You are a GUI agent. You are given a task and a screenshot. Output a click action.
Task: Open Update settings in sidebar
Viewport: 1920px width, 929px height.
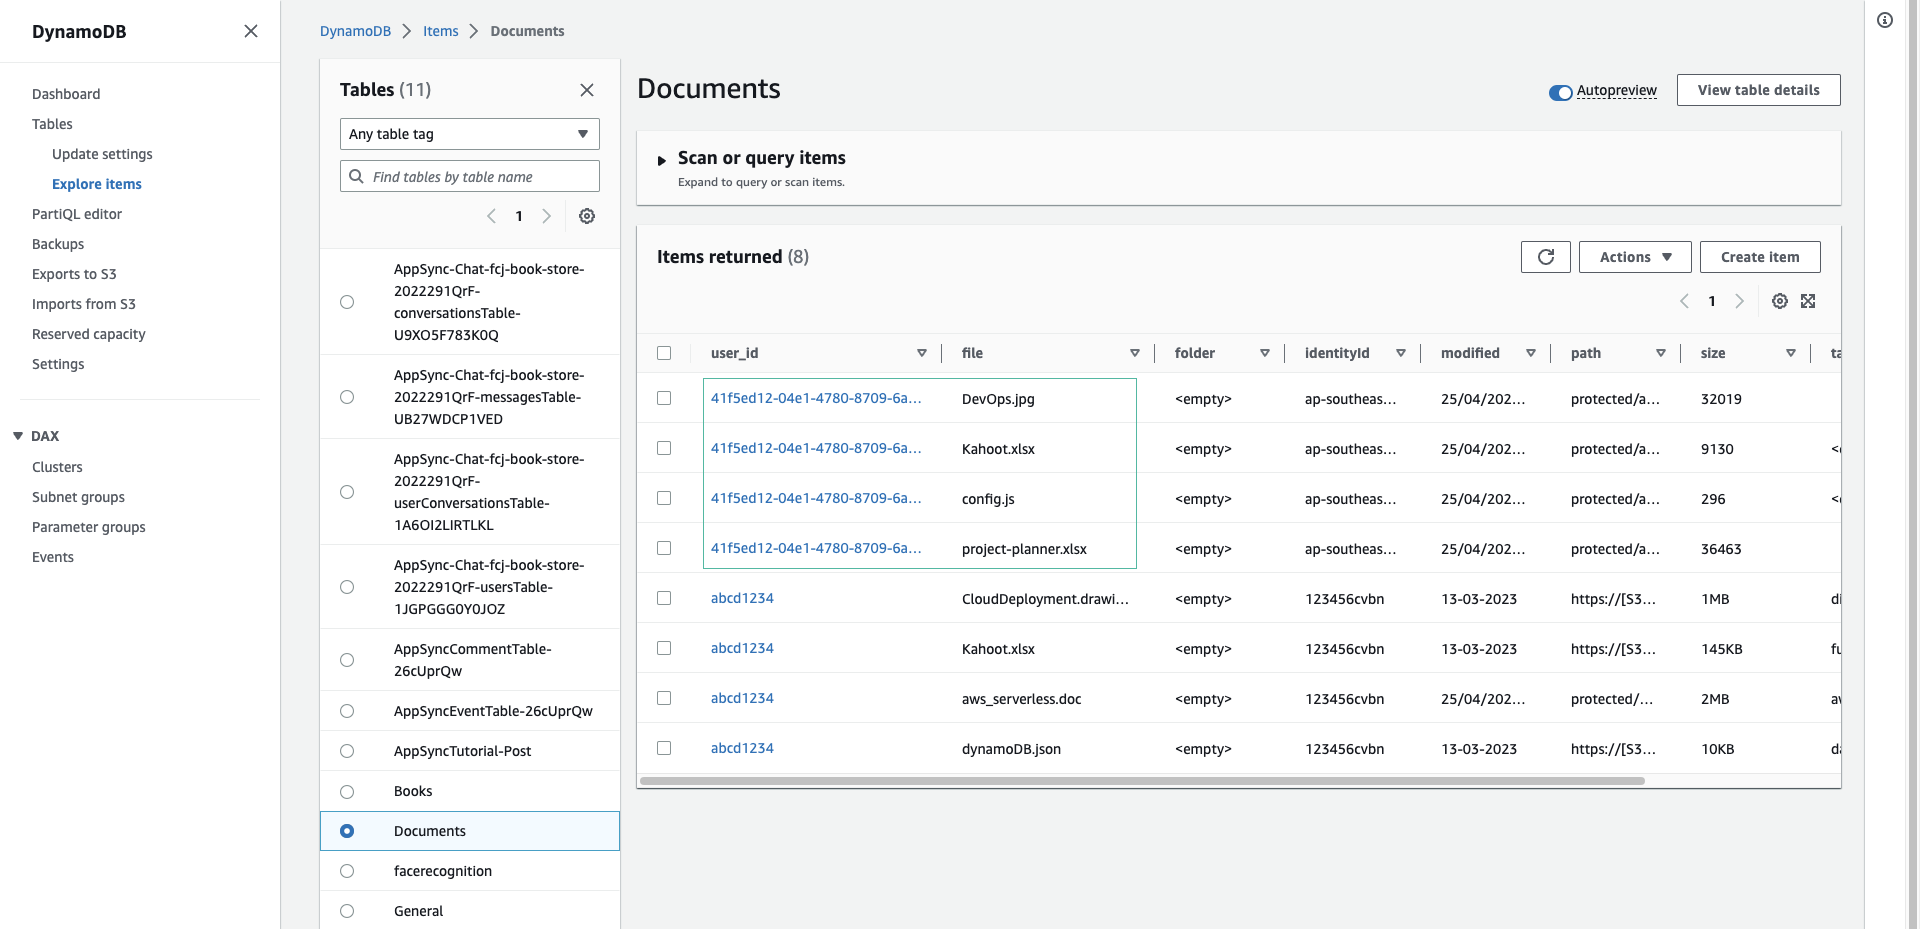pyautogui.click(x=102, y=154)
